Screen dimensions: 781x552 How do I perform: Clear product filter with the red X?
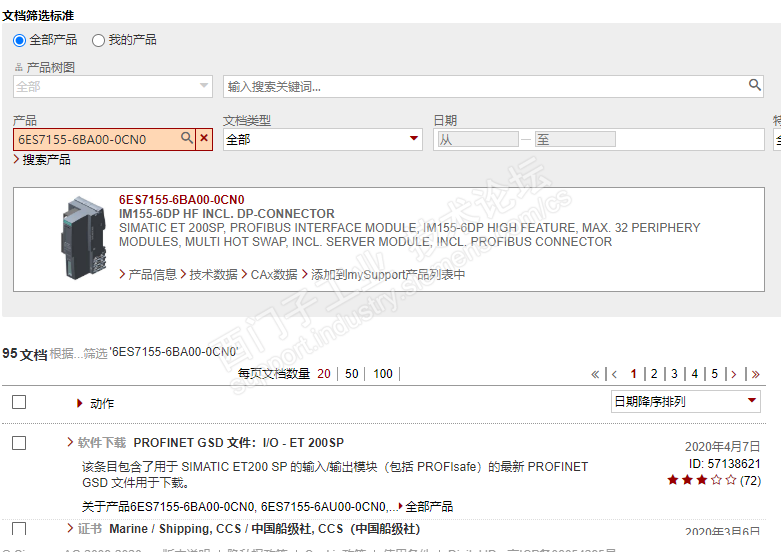[x=204, y=138]
